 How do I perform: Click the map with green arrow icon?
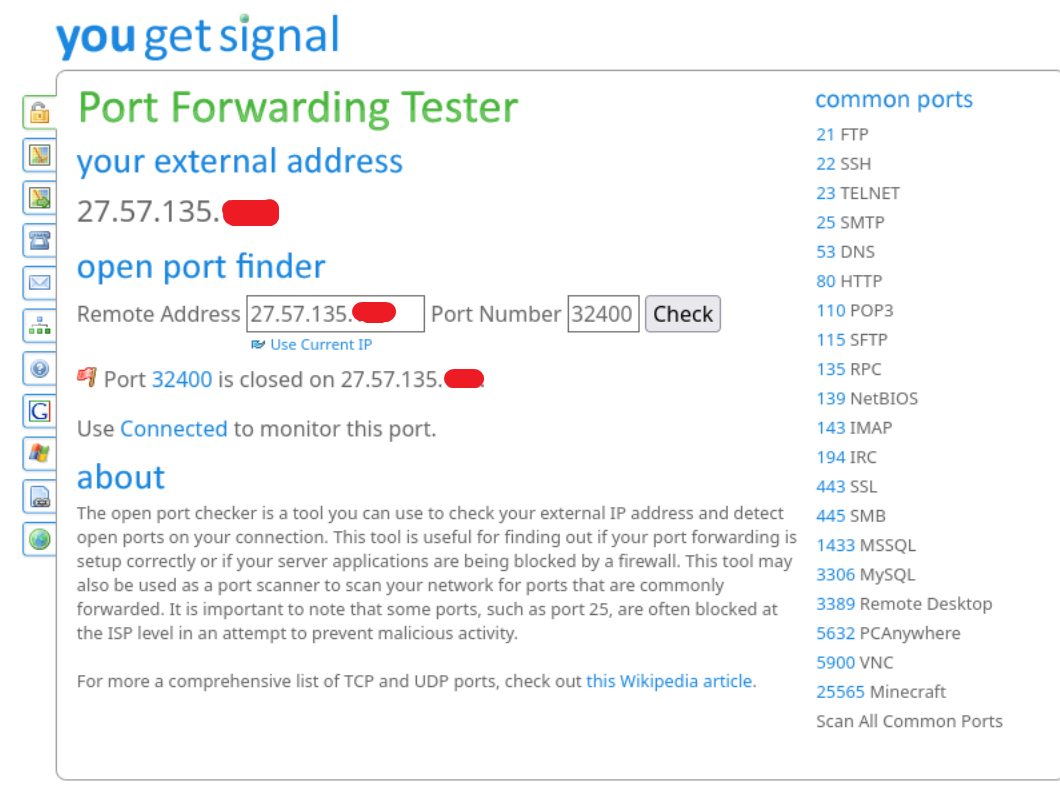(39, 197)
